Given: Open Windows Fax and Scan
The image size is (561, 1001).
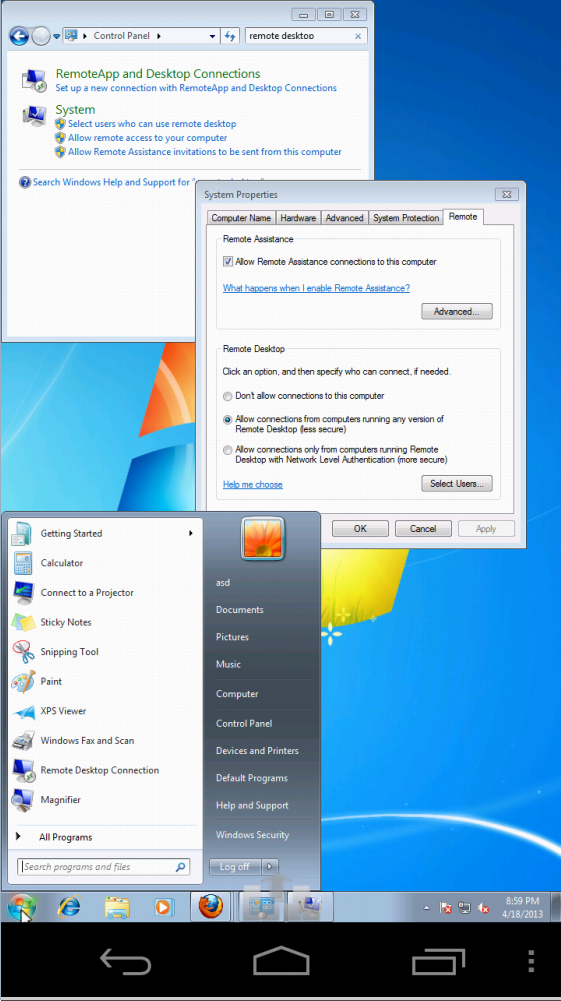Looking at the screenshot, I should 103,741.
